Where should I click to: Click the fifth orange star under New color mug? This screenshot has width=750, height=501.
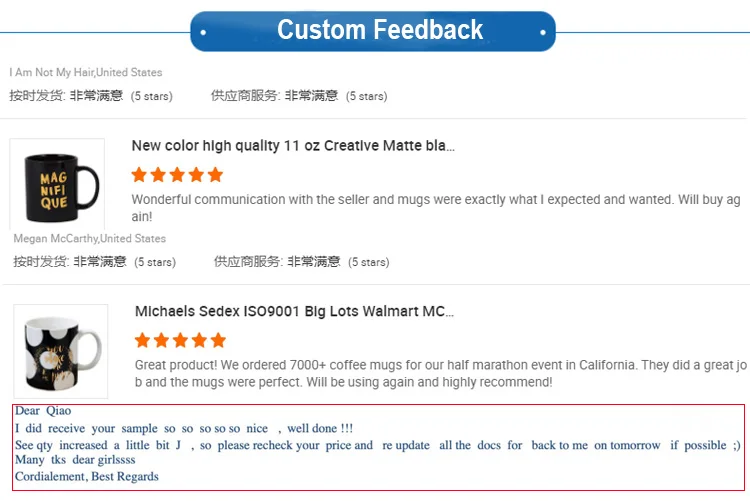[215, 175]
